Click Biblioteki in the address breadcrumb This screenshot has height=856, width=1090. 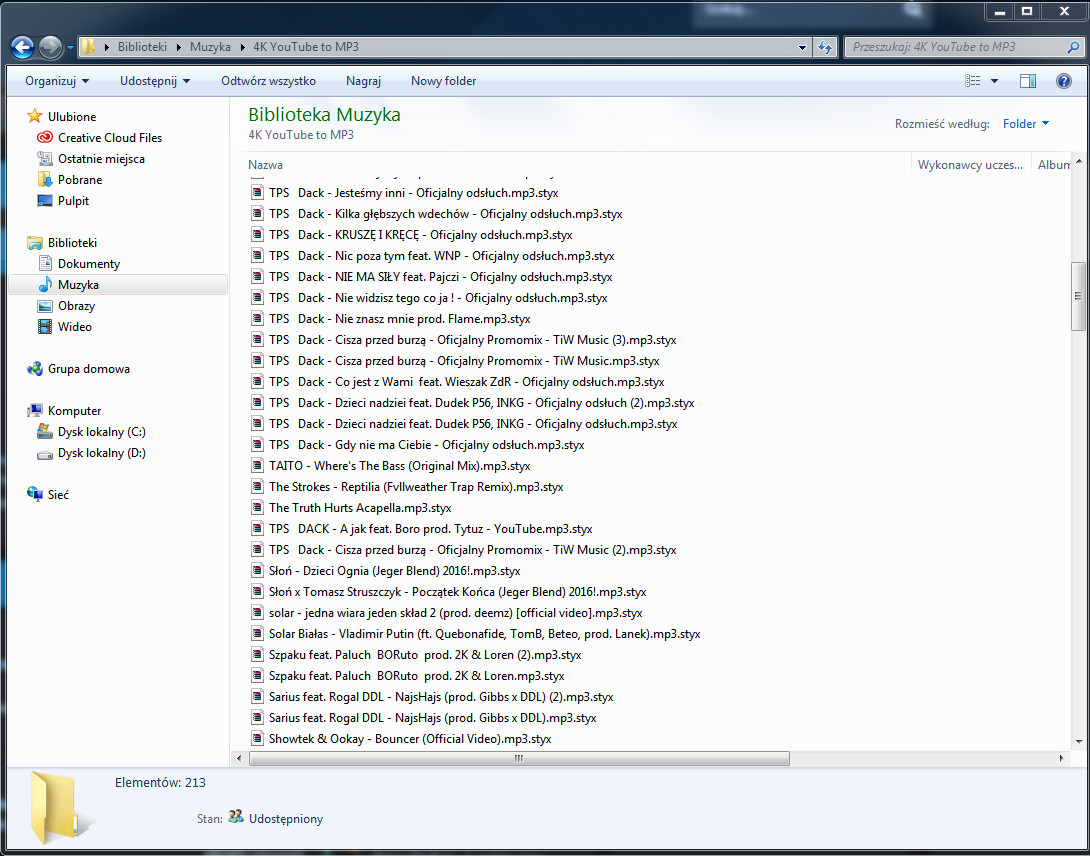143,47
